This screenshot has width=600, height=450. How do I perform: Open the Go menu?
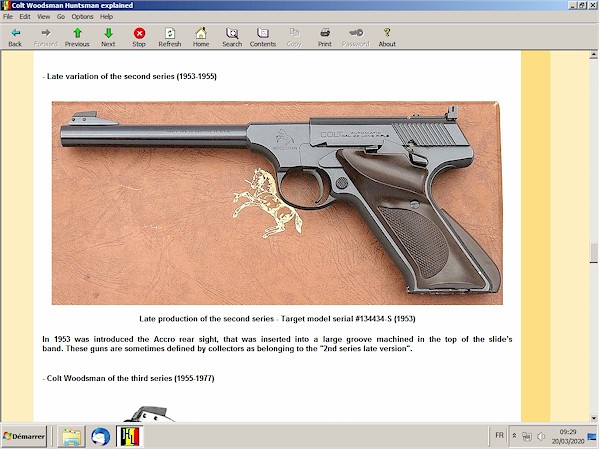[x=61, y=17]
